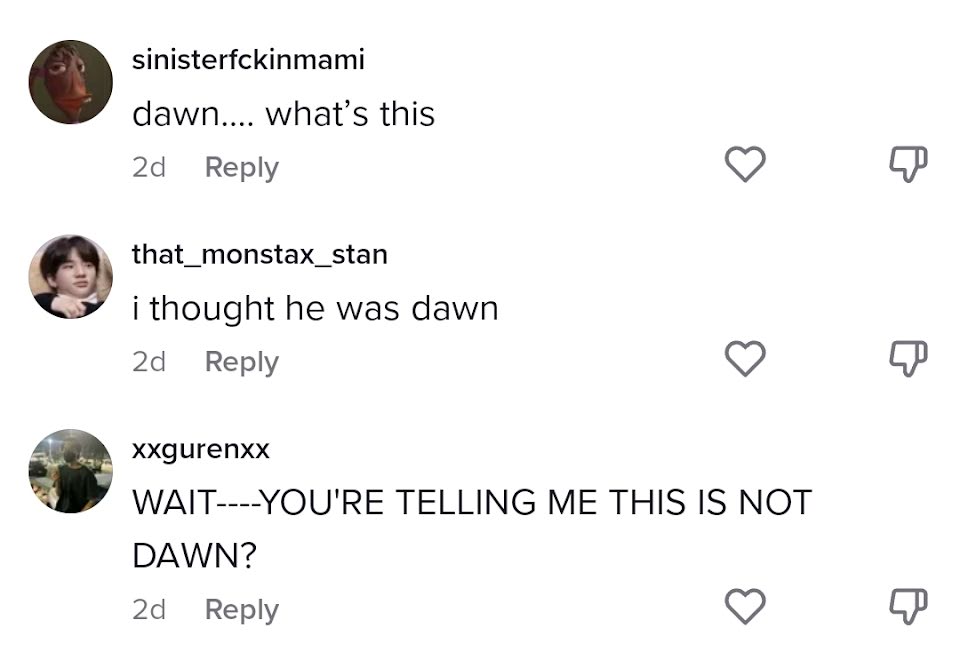Image resolution: width=960 pixels, height=652 pixels.
Task: Open that_monstax_stan's avatar
Action: pyautogui.click(x=70, y=277)
